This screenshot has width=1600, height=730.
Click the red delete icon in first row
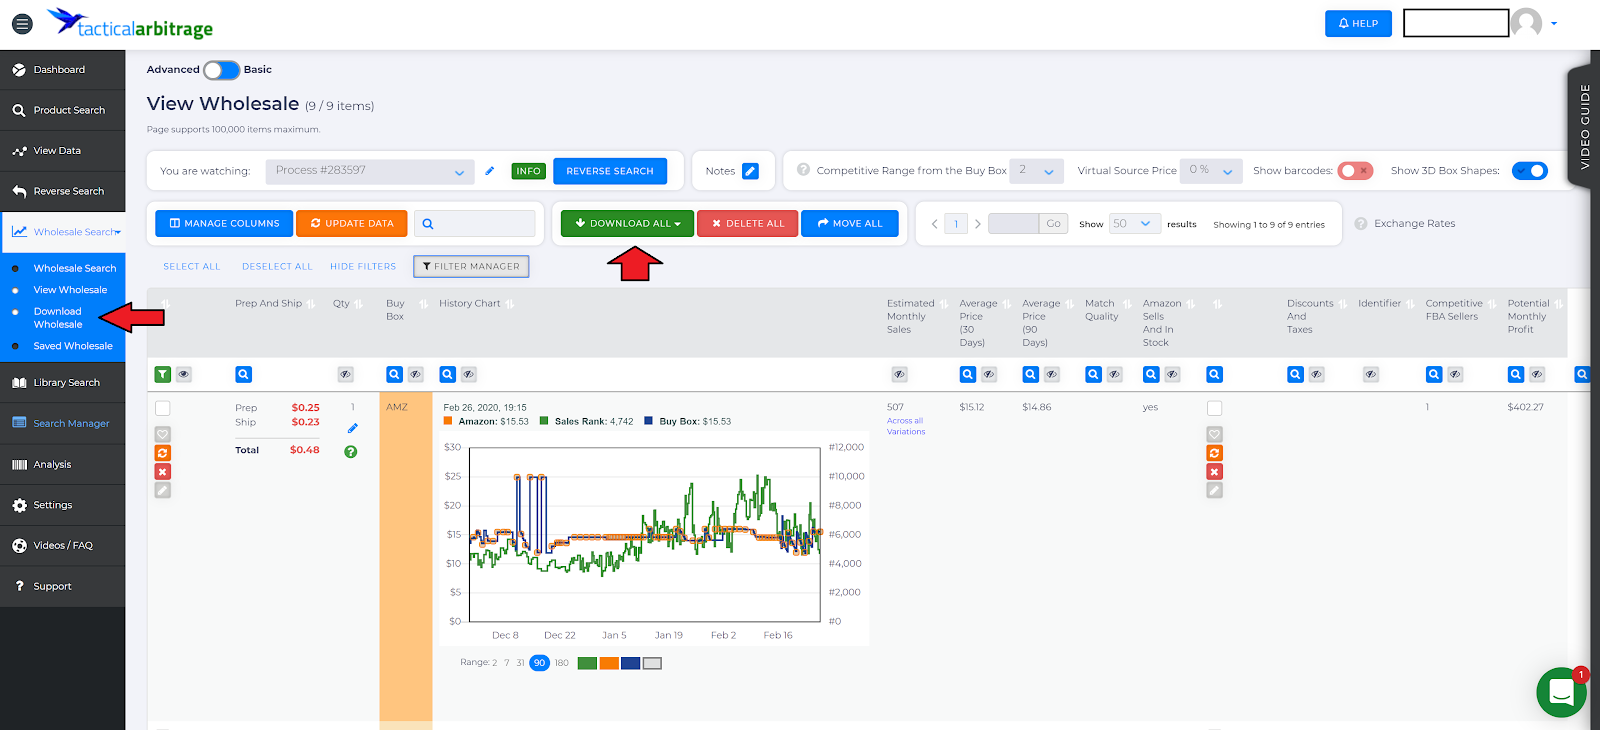(163, 472)
